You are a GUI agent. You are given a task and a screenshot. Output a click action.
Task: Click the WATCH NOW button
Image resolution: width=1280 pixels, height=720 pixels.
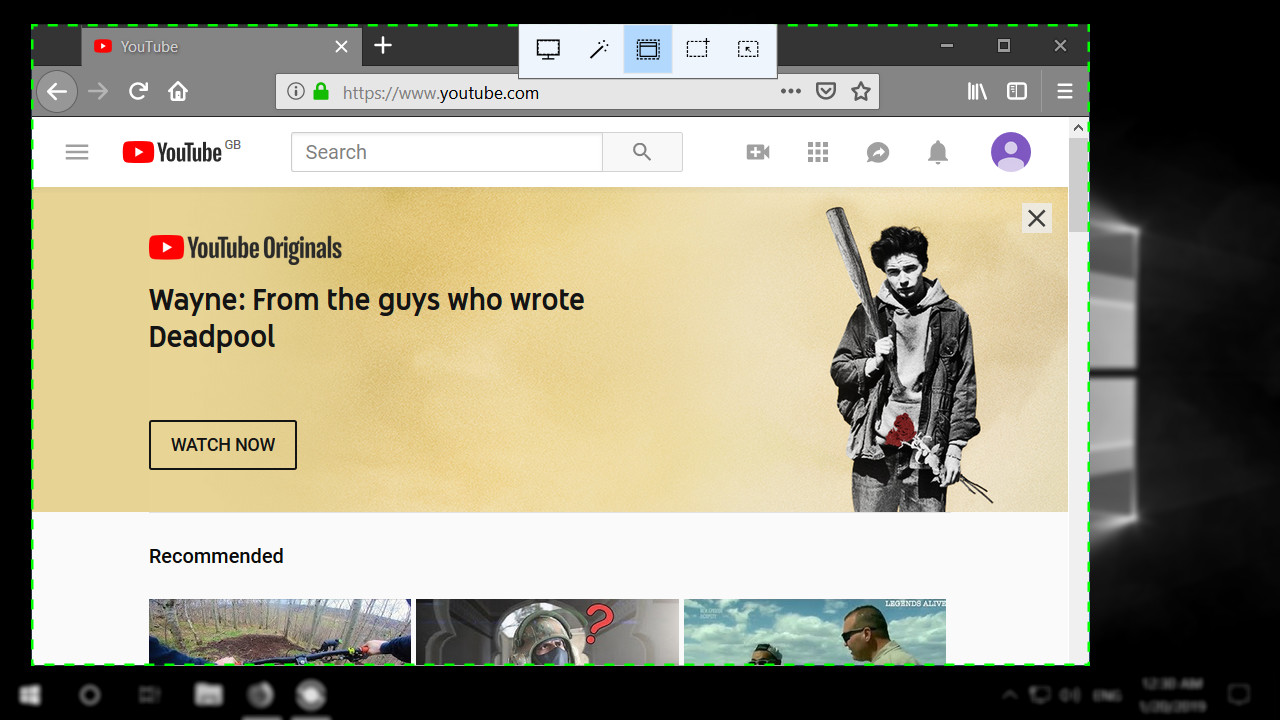(223, 445)
